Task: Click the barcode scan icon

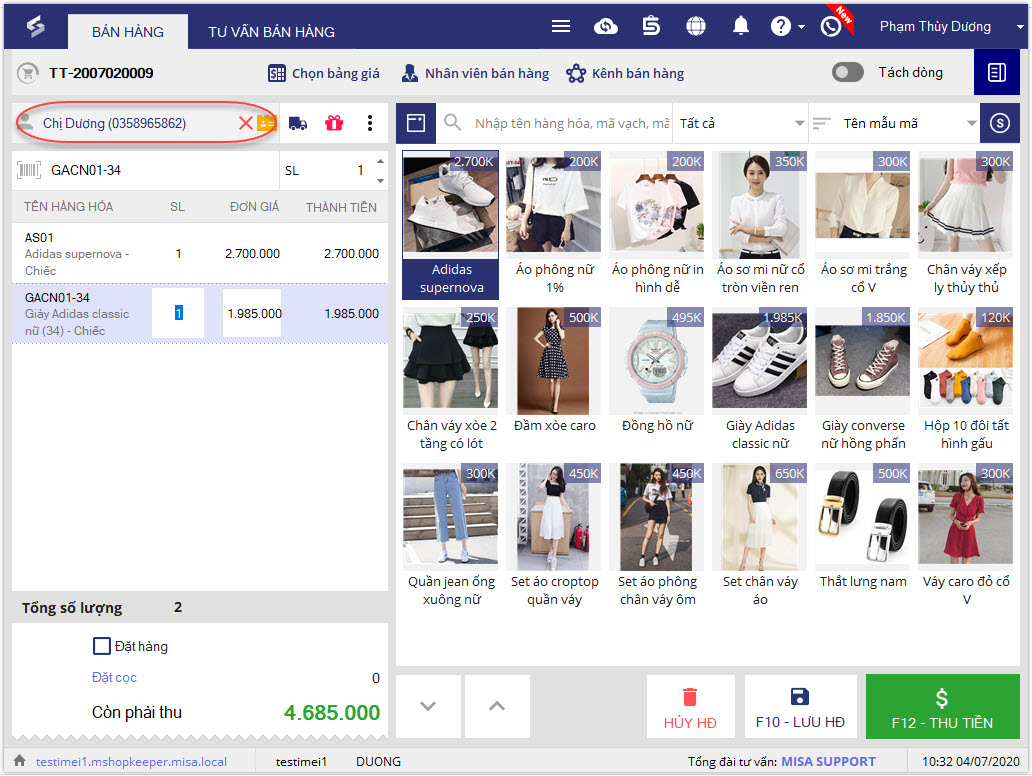Action: coord(29,170)
